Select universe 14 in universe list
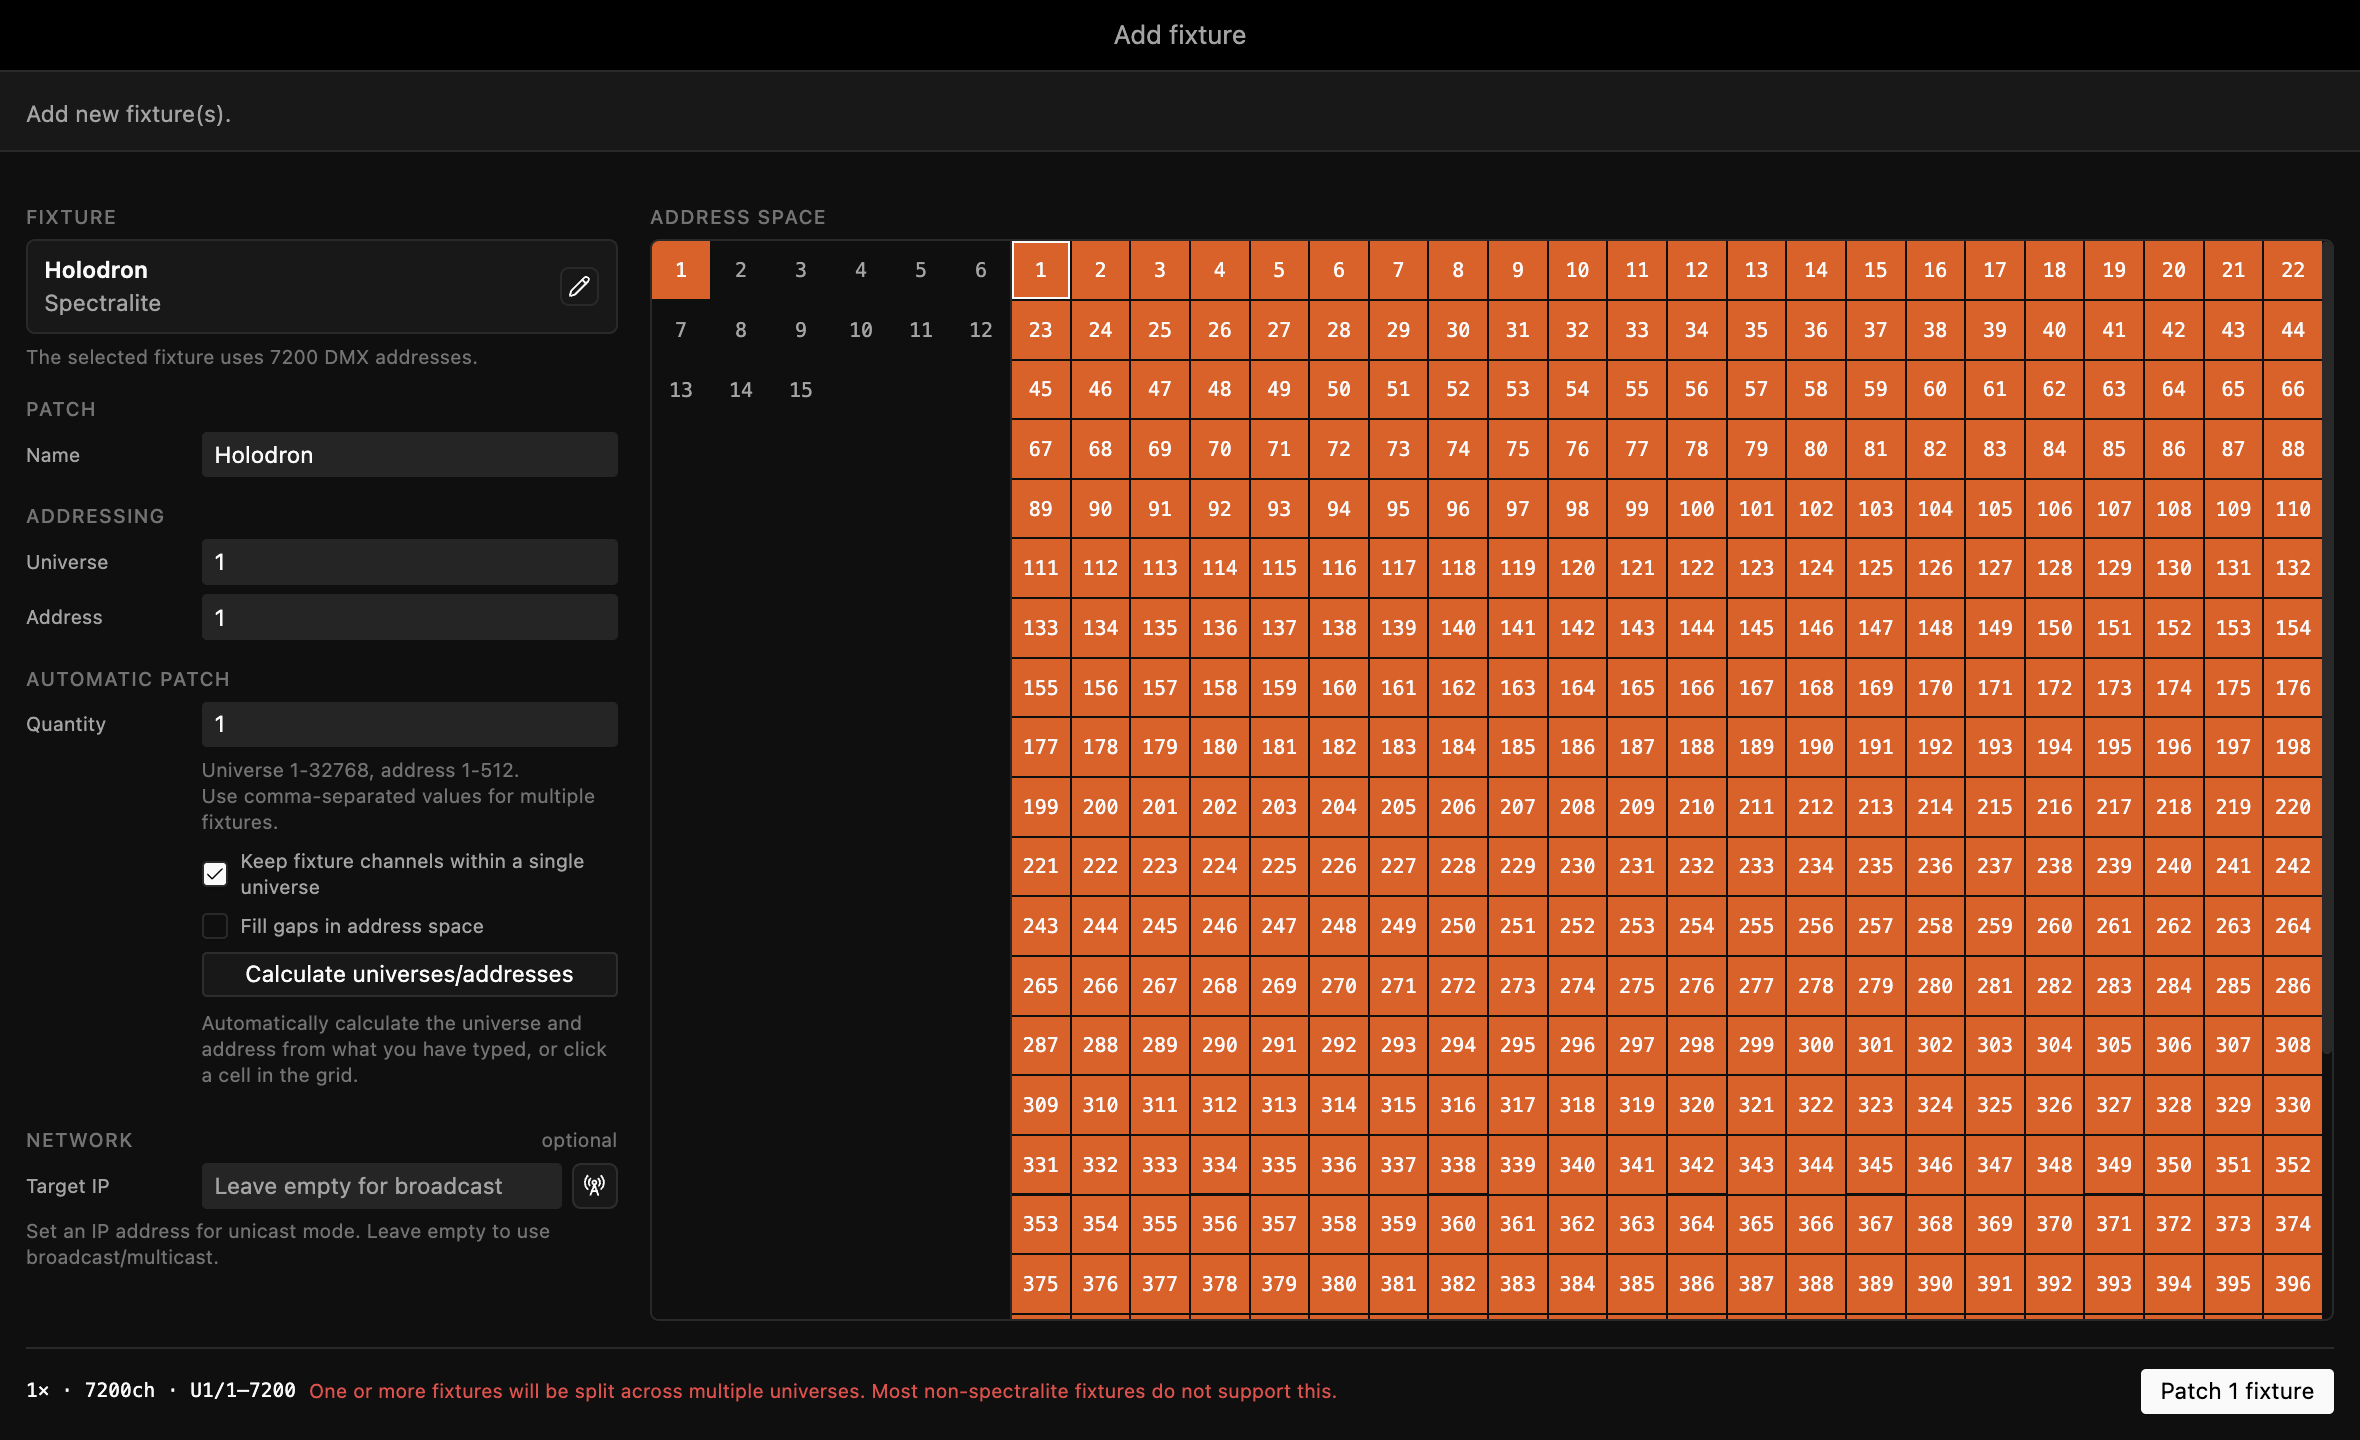This screenshot has width=2360, height=1440. point(741,390)
